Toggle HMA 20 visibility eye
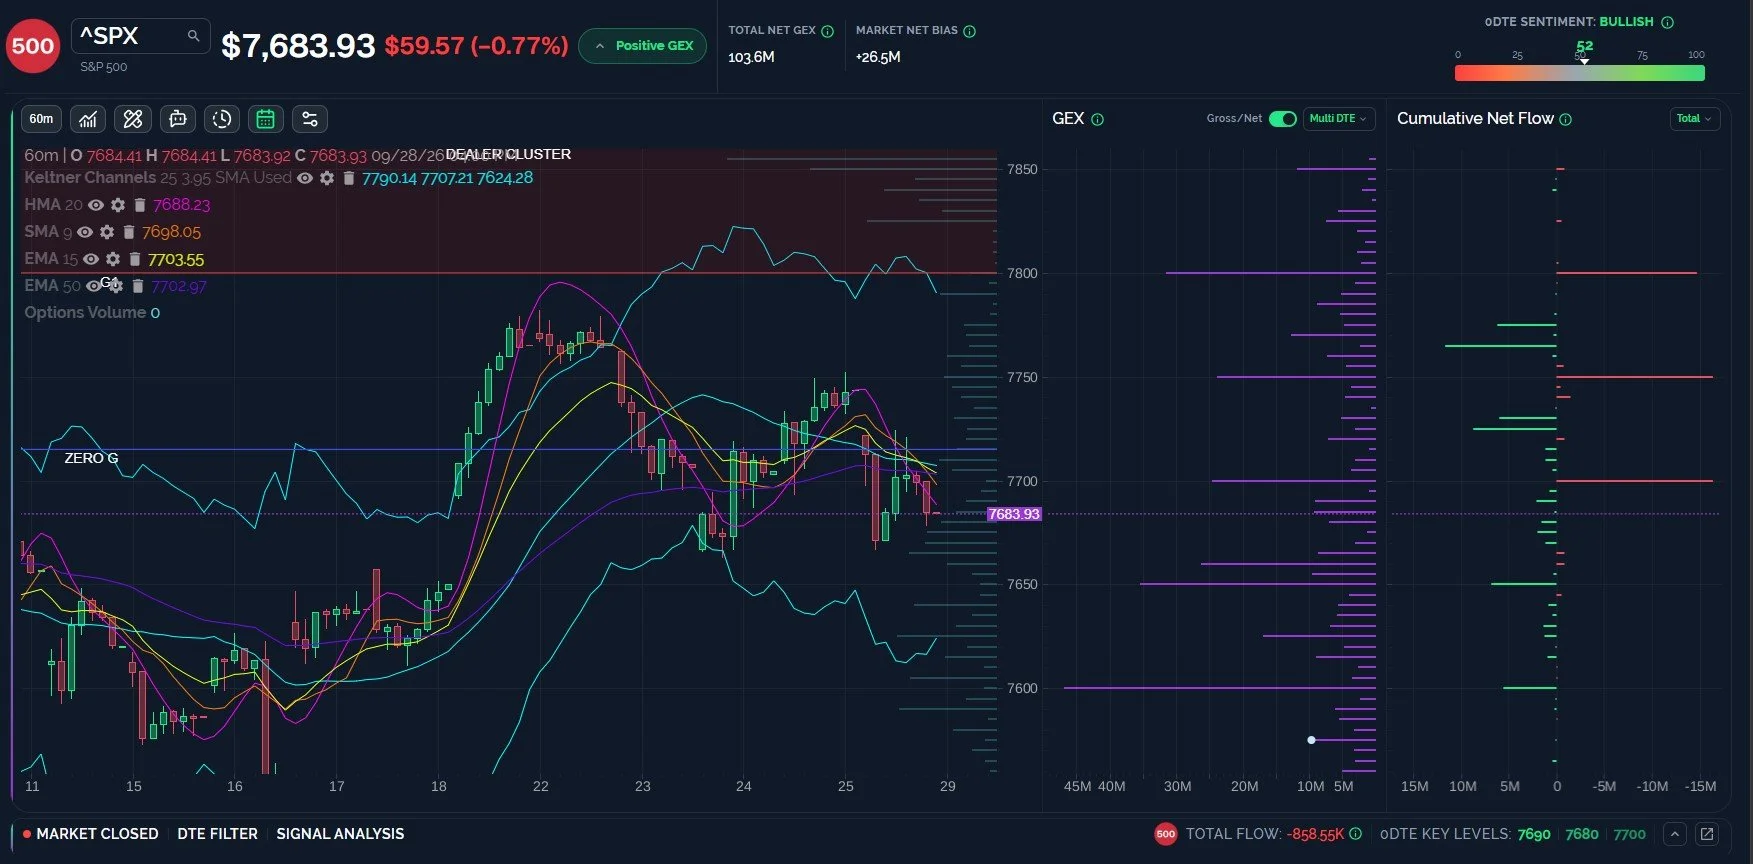This screenshot has height=864, width=1753. click(96, 205)
